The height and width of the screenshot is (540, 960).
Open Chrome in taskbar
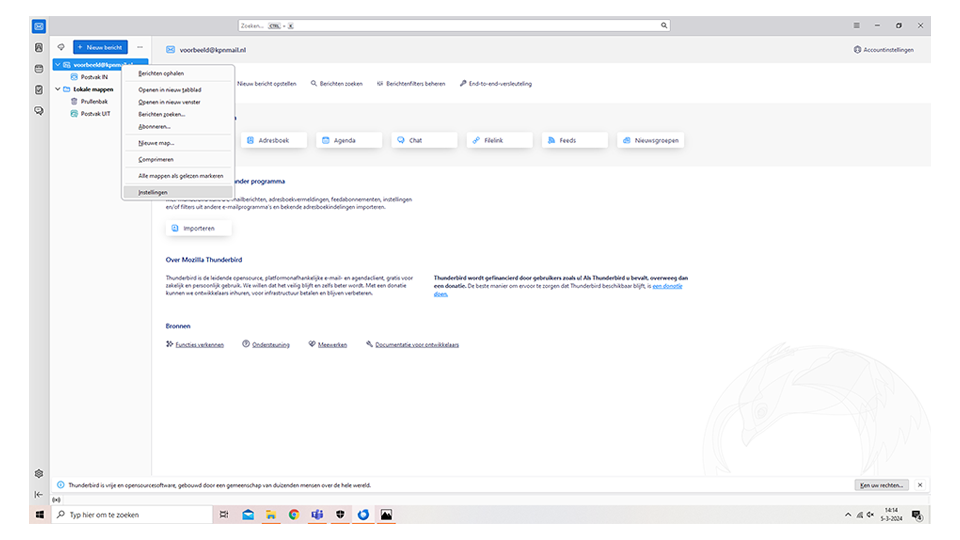[x=294, y=515]
